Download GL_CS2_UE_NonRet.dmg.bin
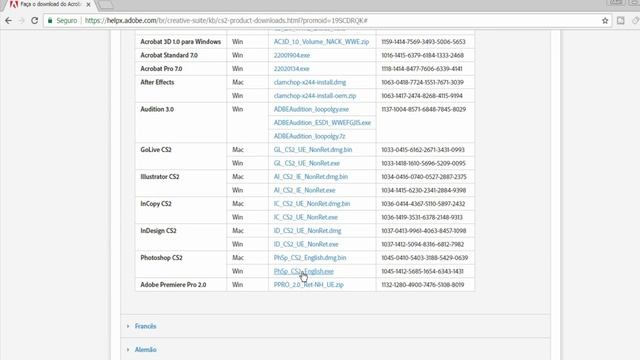The height and width of the screenshot is (360, 640). 313,149
